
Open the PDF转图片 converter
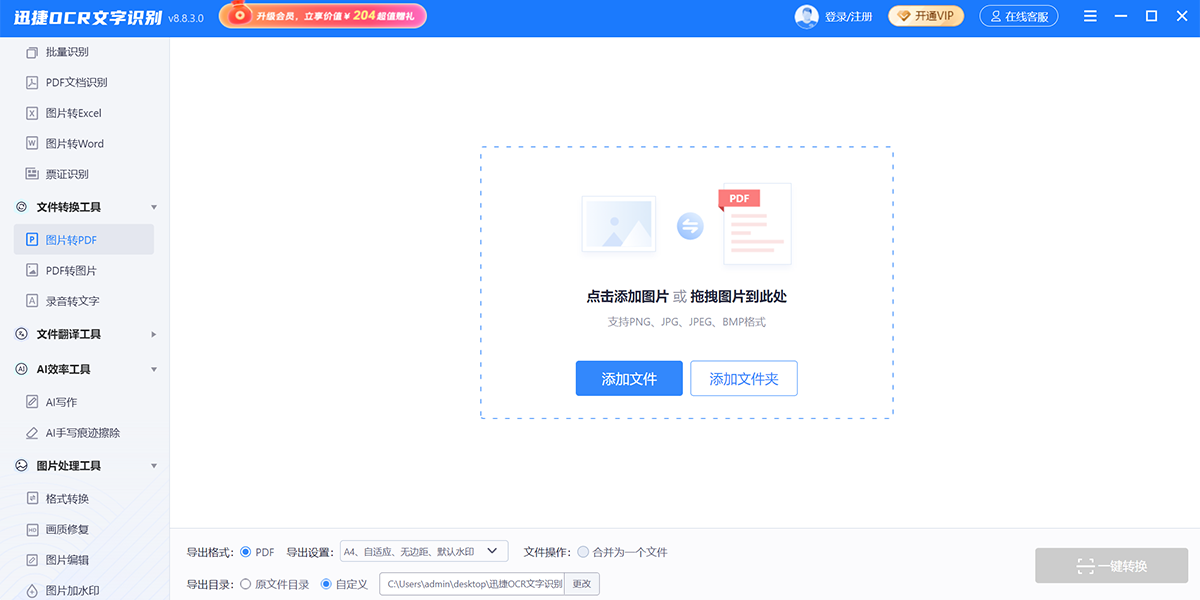tap(70, 270)
